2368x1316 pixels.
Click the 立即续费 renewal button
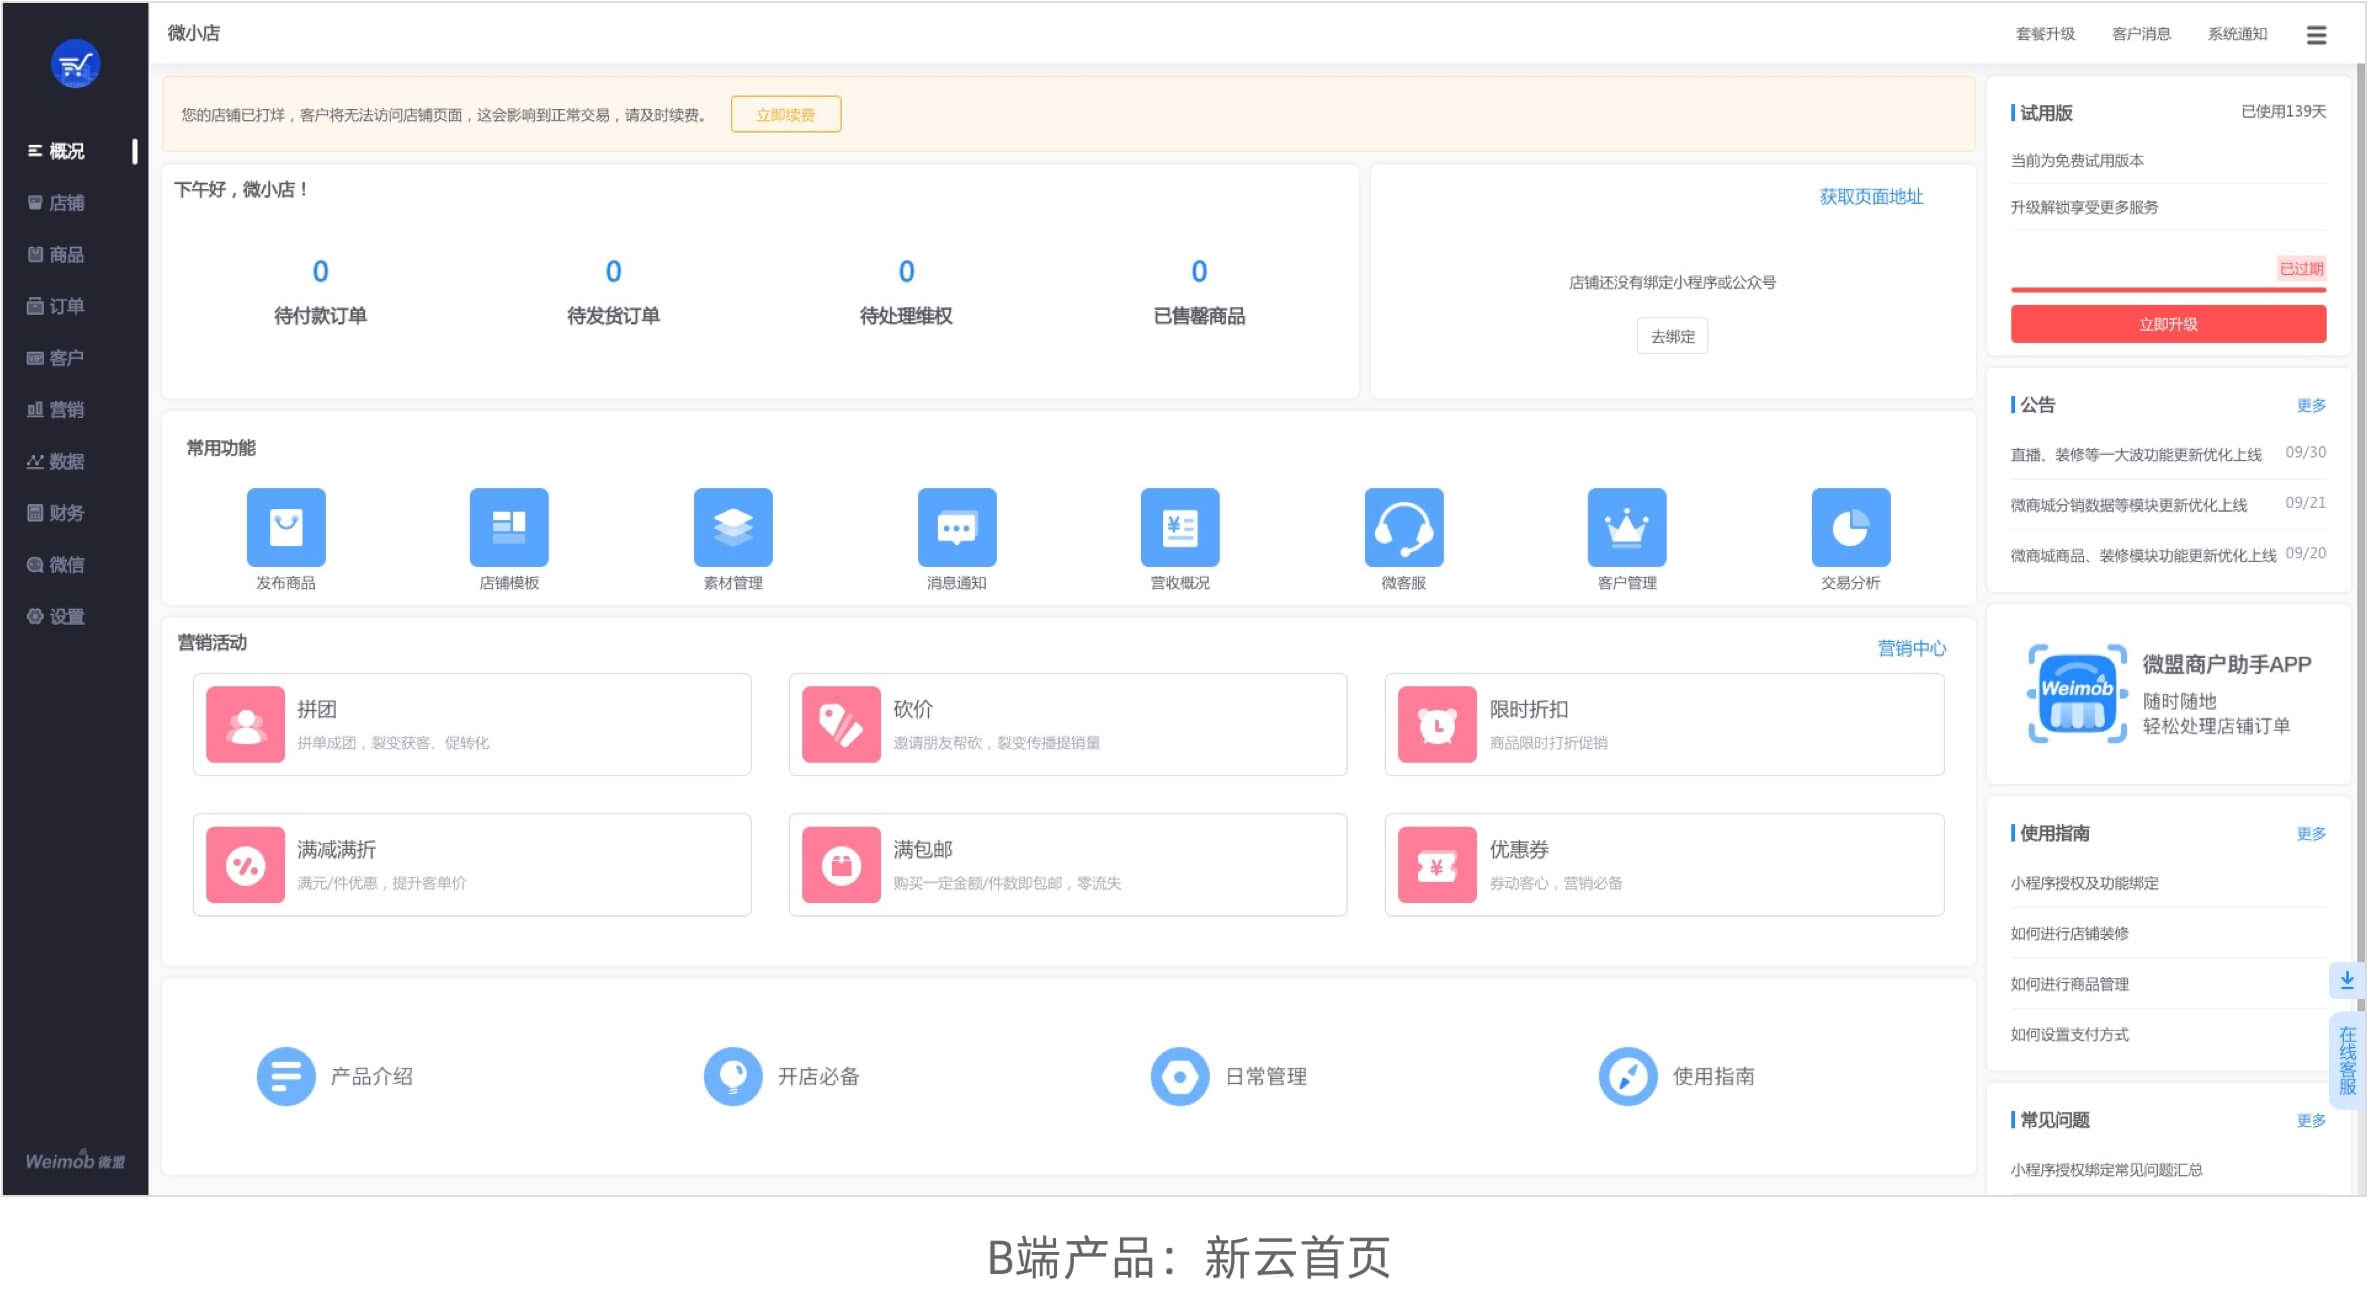785,115
